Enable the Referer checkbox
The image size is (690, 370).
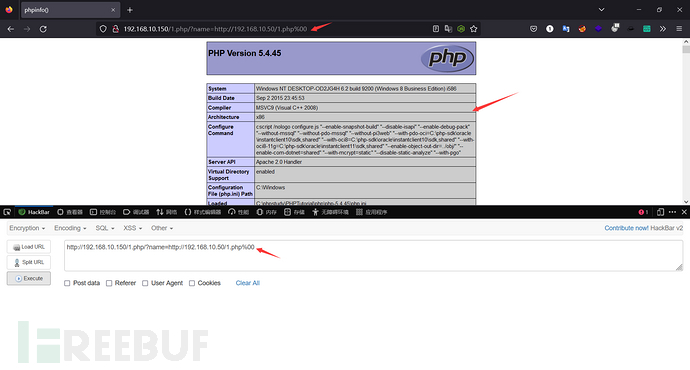coord(109,283)
